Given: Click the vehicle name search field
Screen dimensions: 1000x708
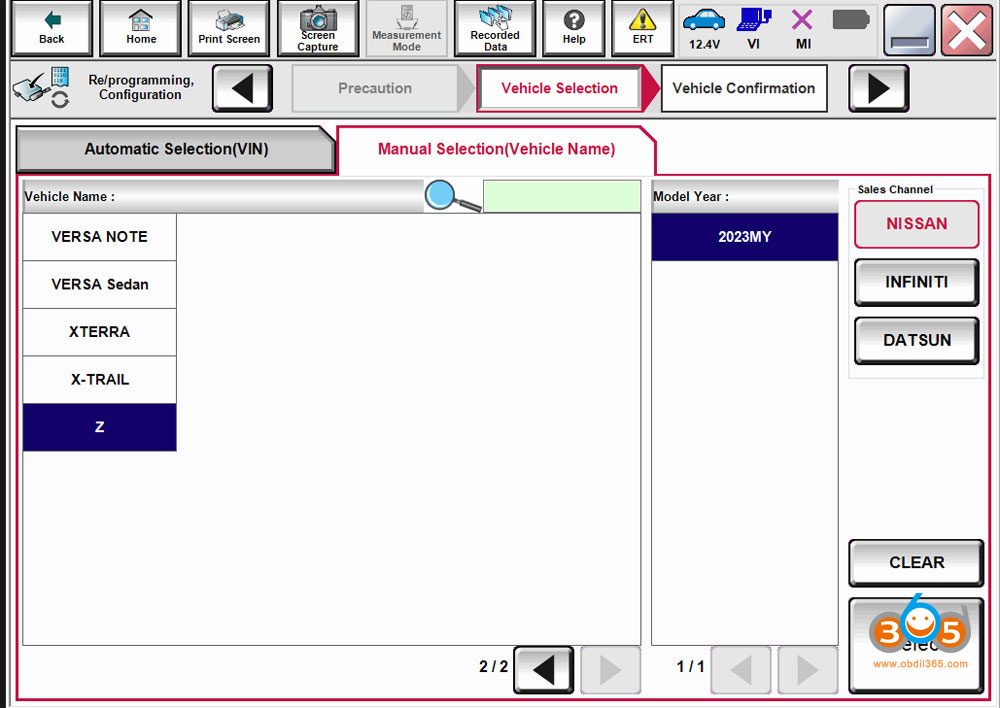Looking at the screenshot, I should point(562,196).
